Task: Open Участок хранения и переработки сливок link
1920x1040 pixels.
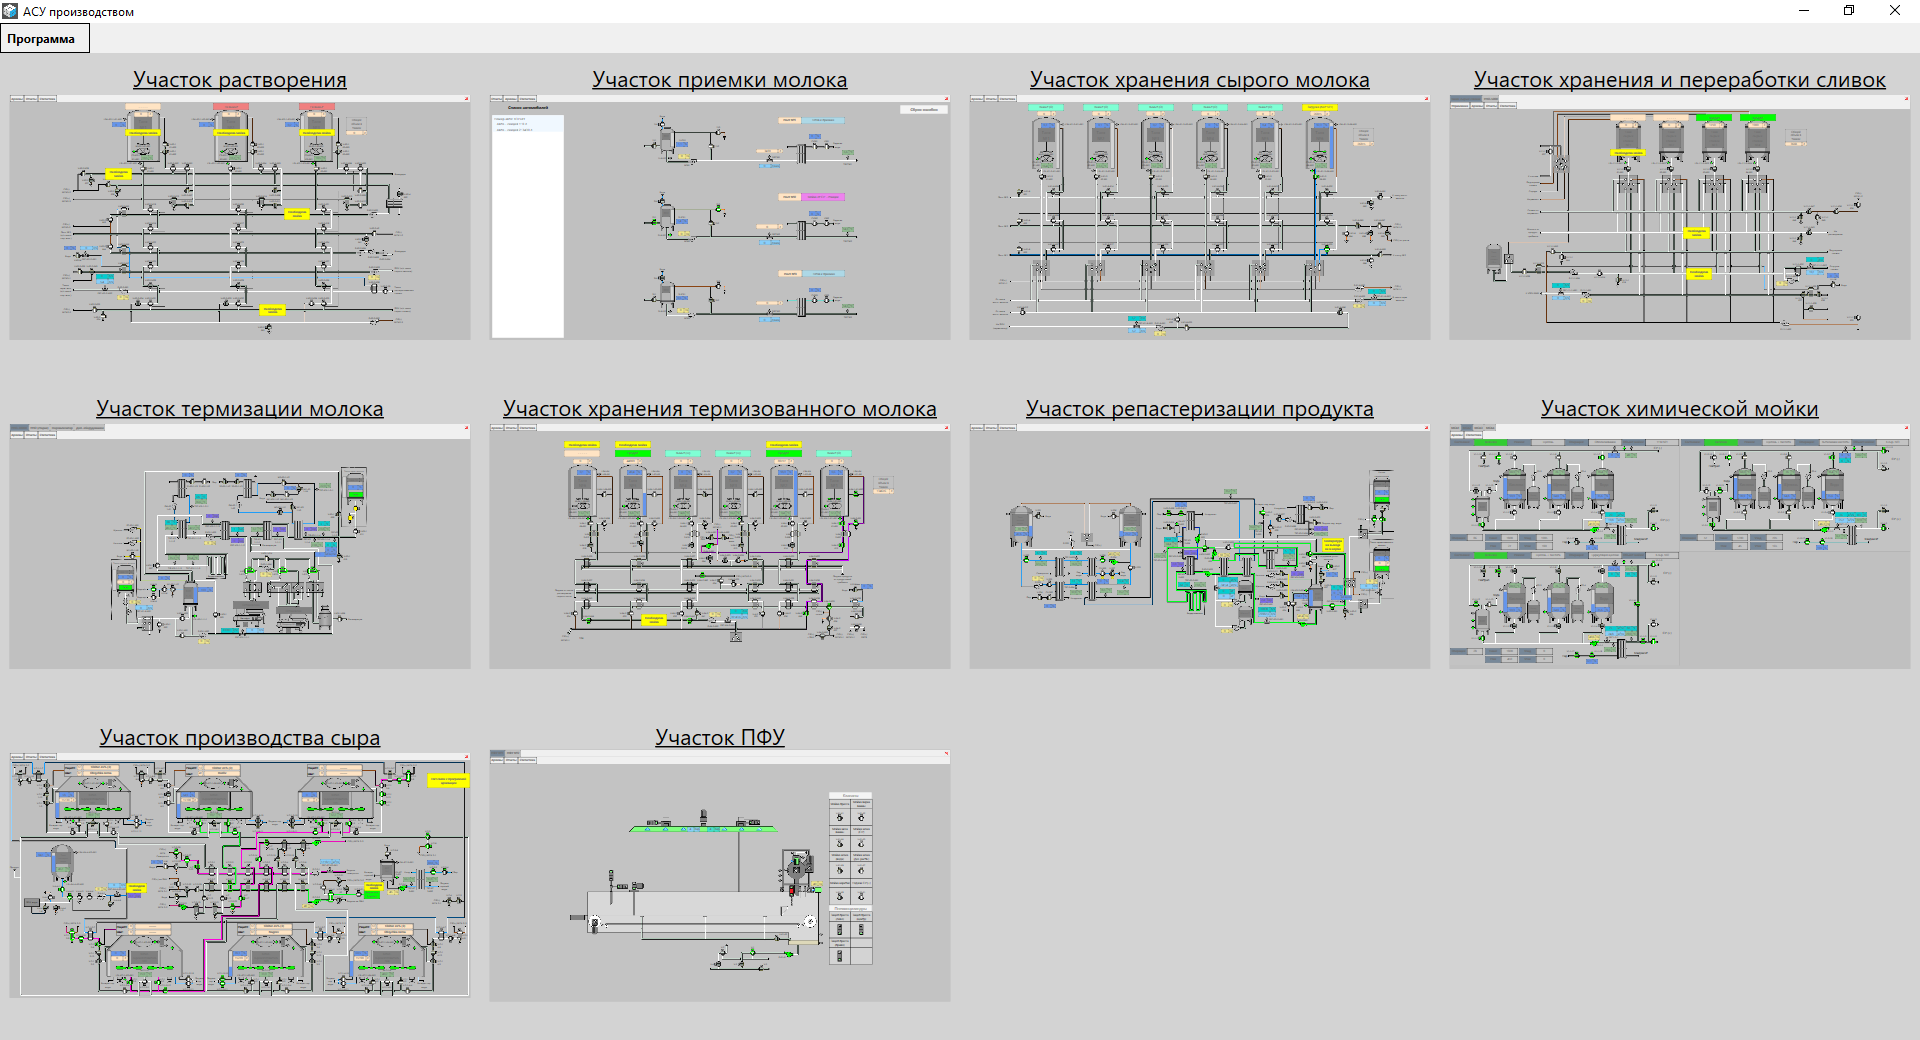Action: [x=1679, y=80]
